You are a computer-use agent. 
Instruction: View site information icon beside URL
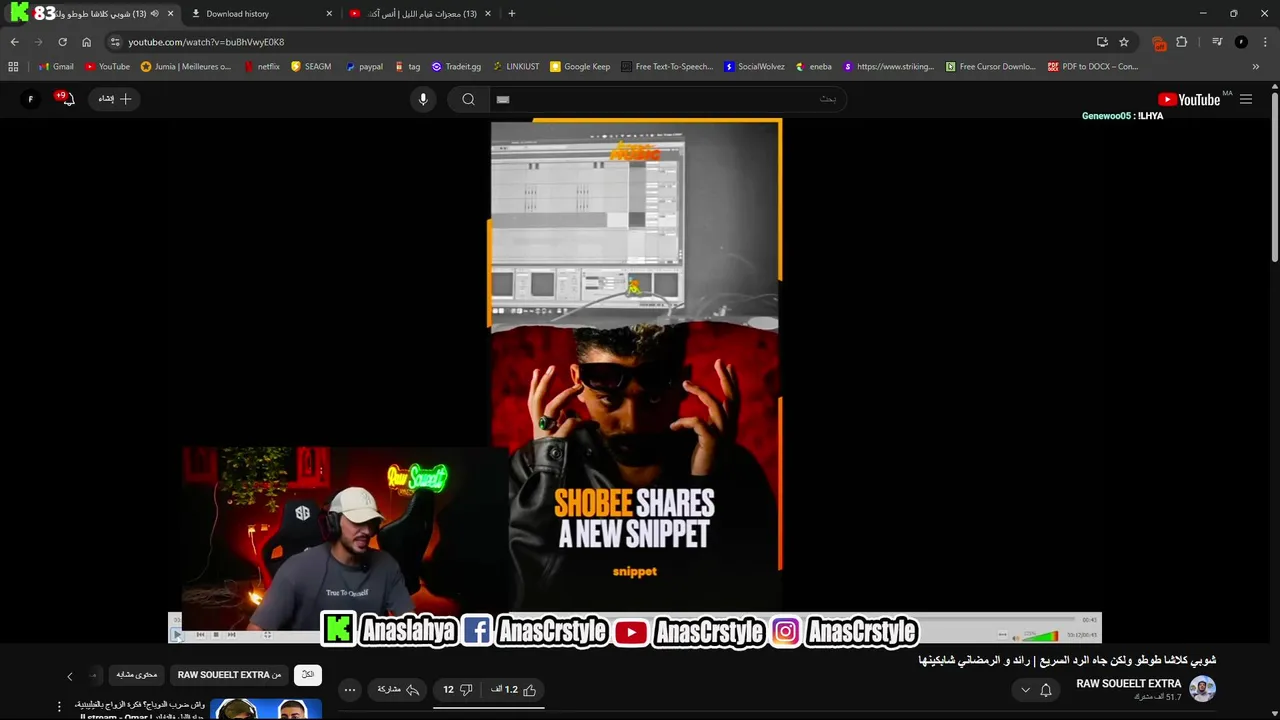[115, 42]
